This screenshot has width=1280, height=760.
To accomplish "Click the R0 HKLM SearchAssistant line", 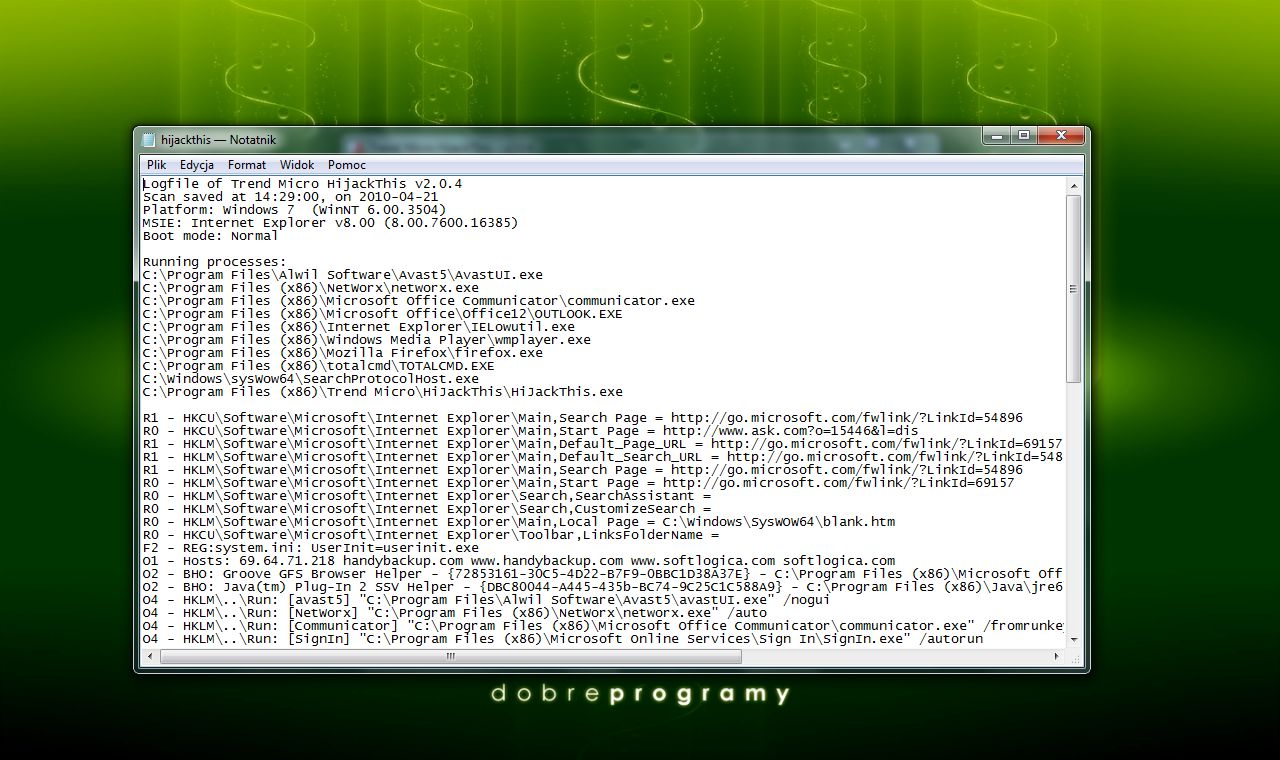I will click(x=426, y=496).
